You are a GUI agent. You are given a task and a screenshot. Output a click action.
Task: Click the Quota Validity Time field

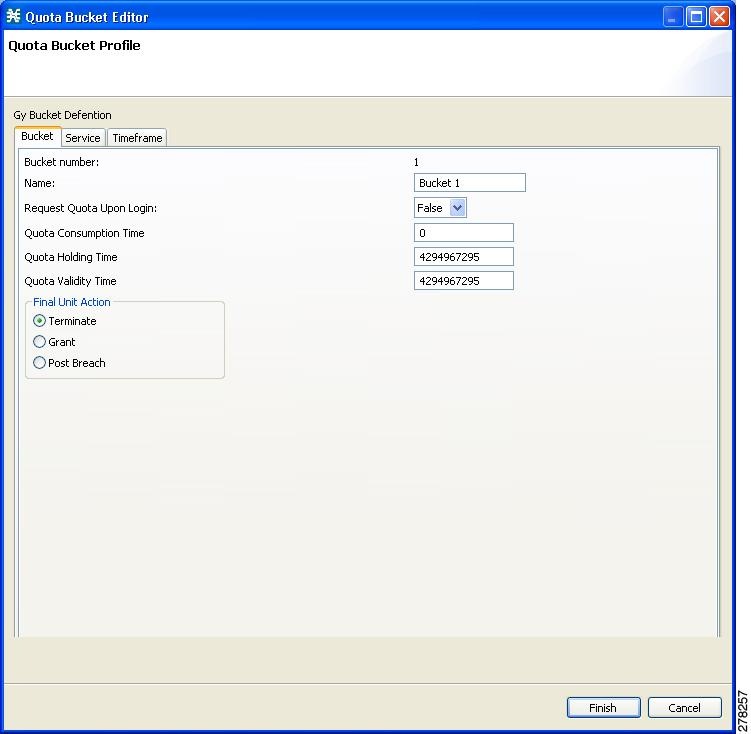[464, 281]
